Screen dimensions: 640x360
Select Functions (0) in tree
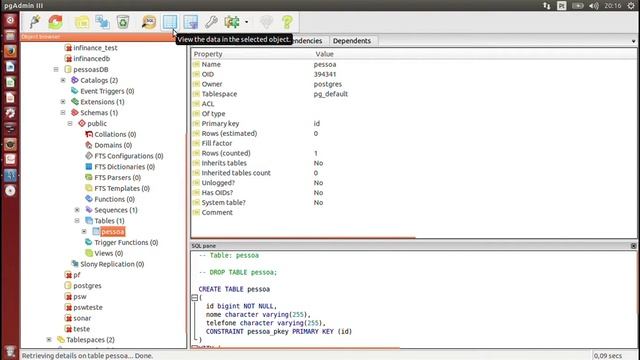click(114, 199)
